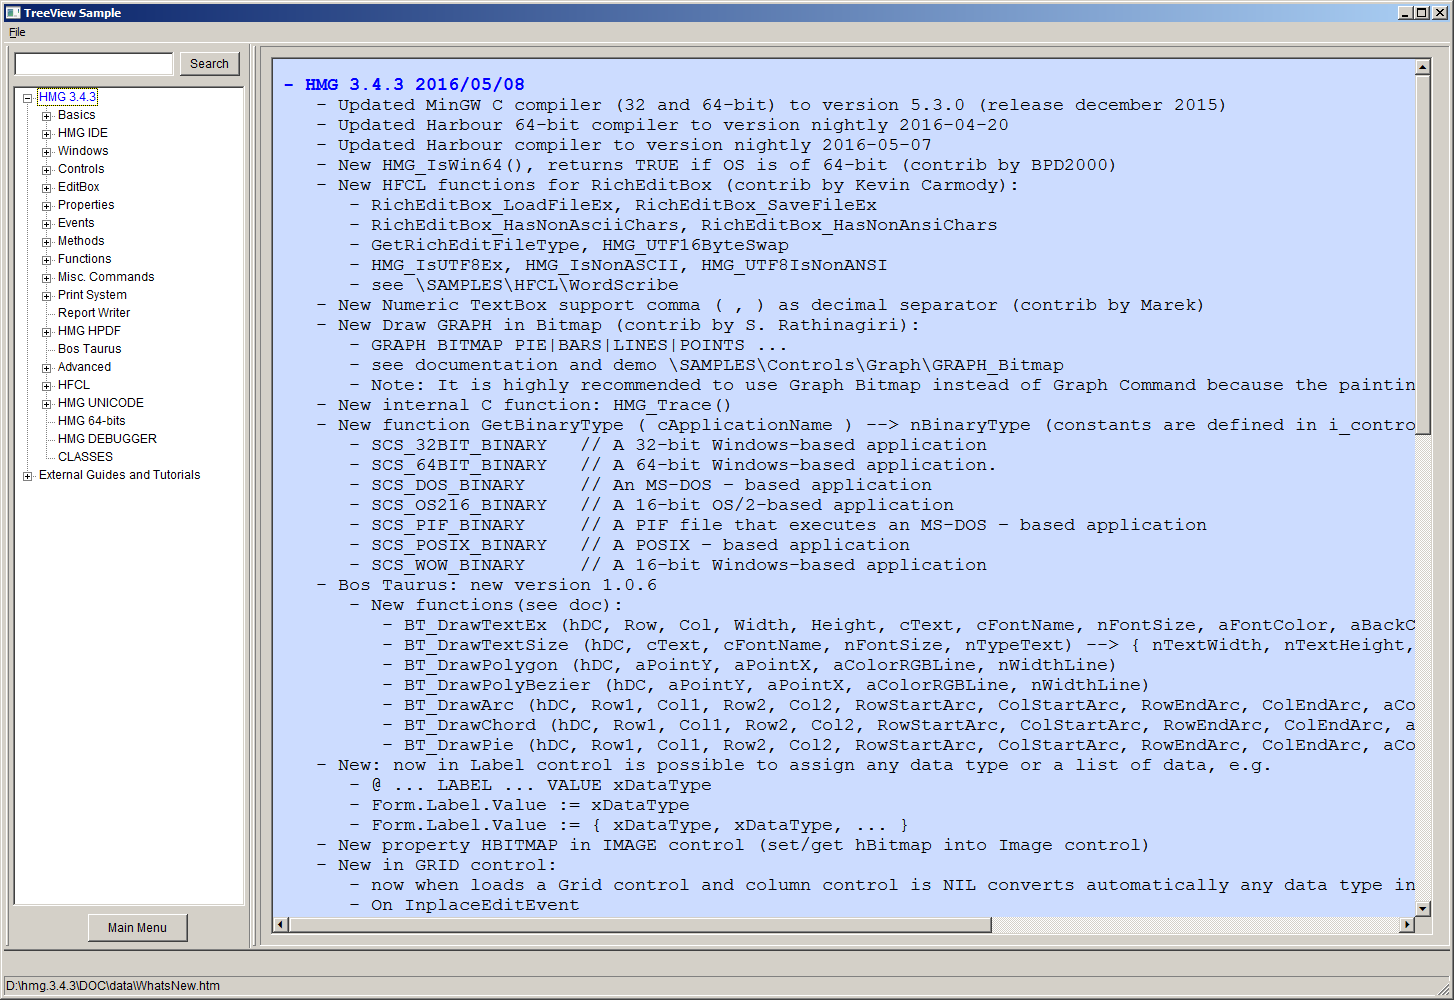Click the Main Menu button
1454x1000 pixels.
point(138,927)
